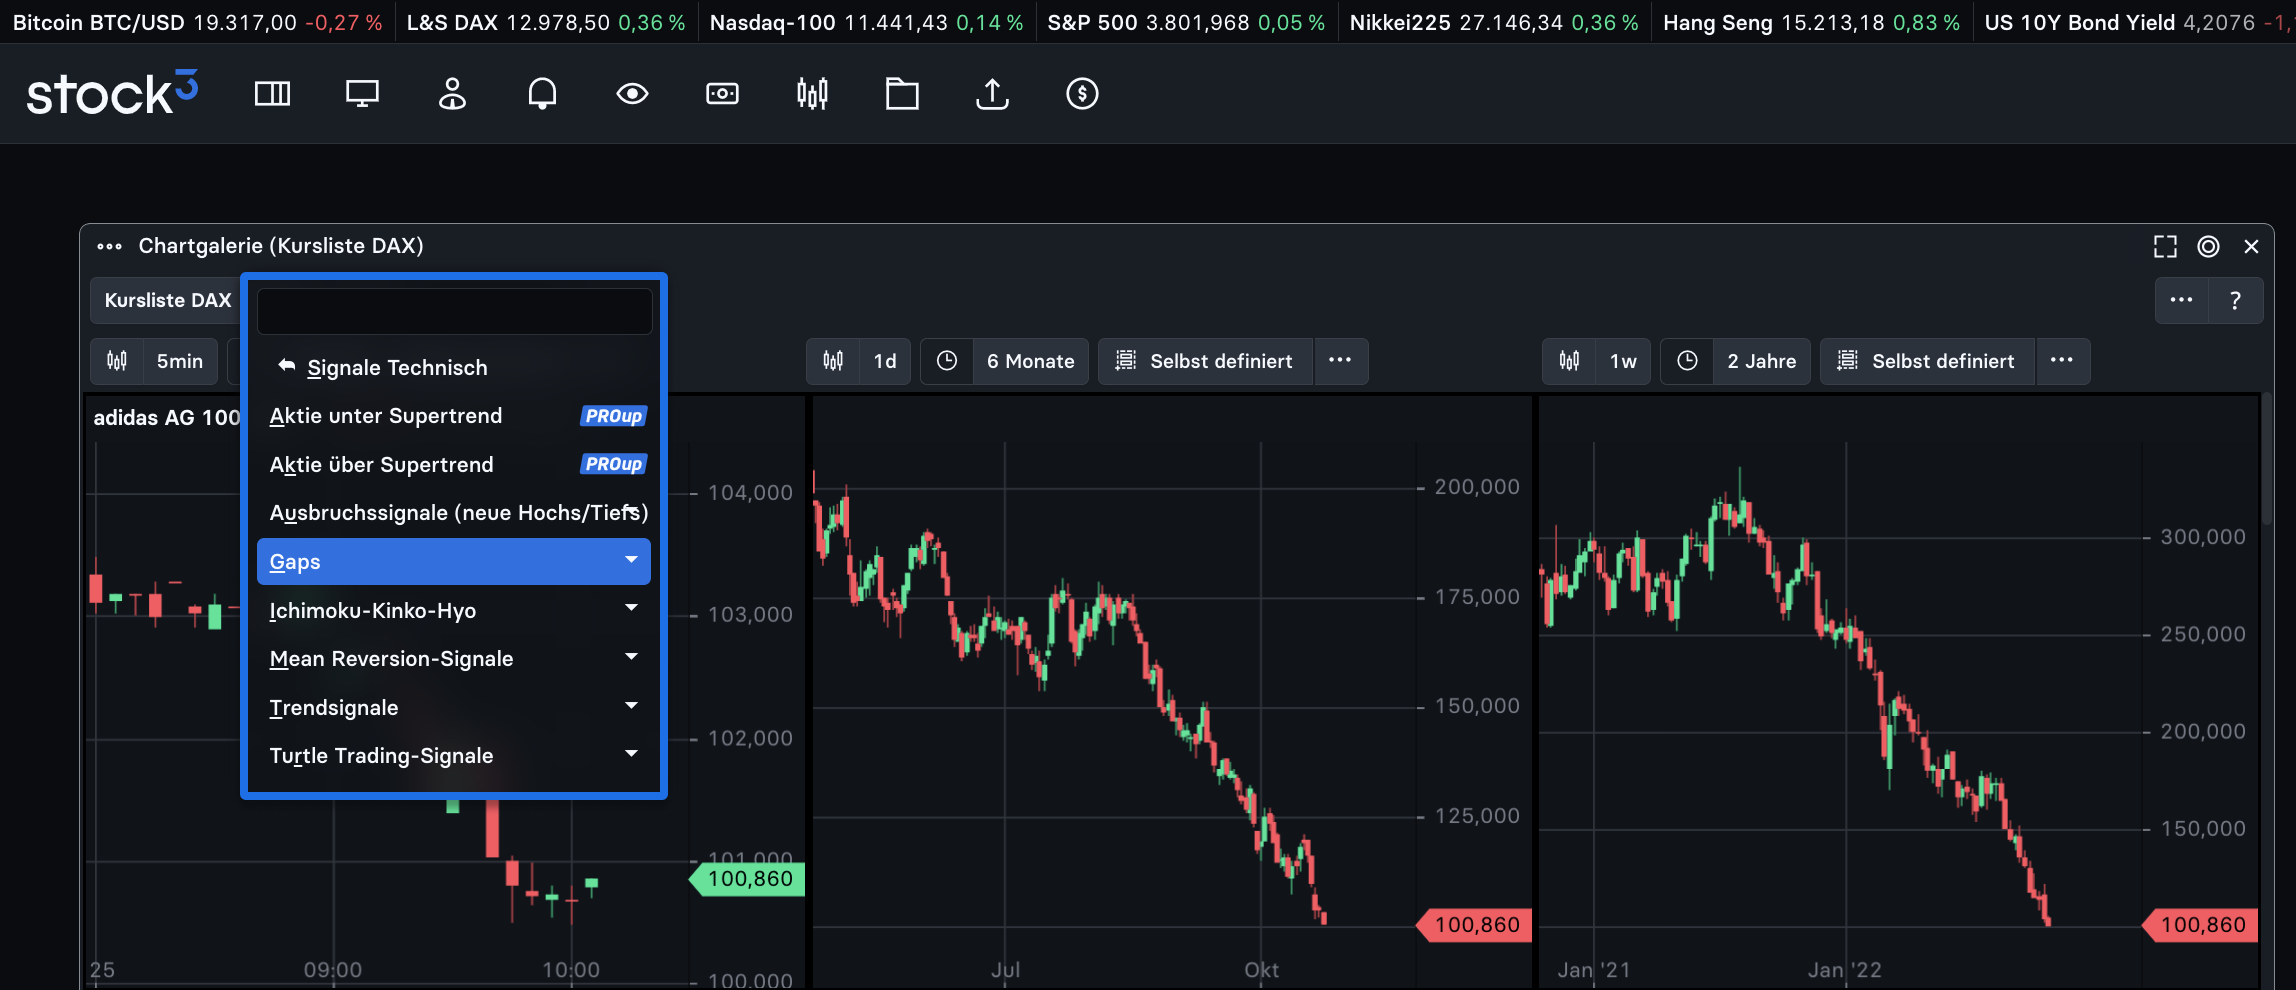
Task: Open three-dot menu of 6 Monate chart toolbar
Action: tap(1340, 361)
